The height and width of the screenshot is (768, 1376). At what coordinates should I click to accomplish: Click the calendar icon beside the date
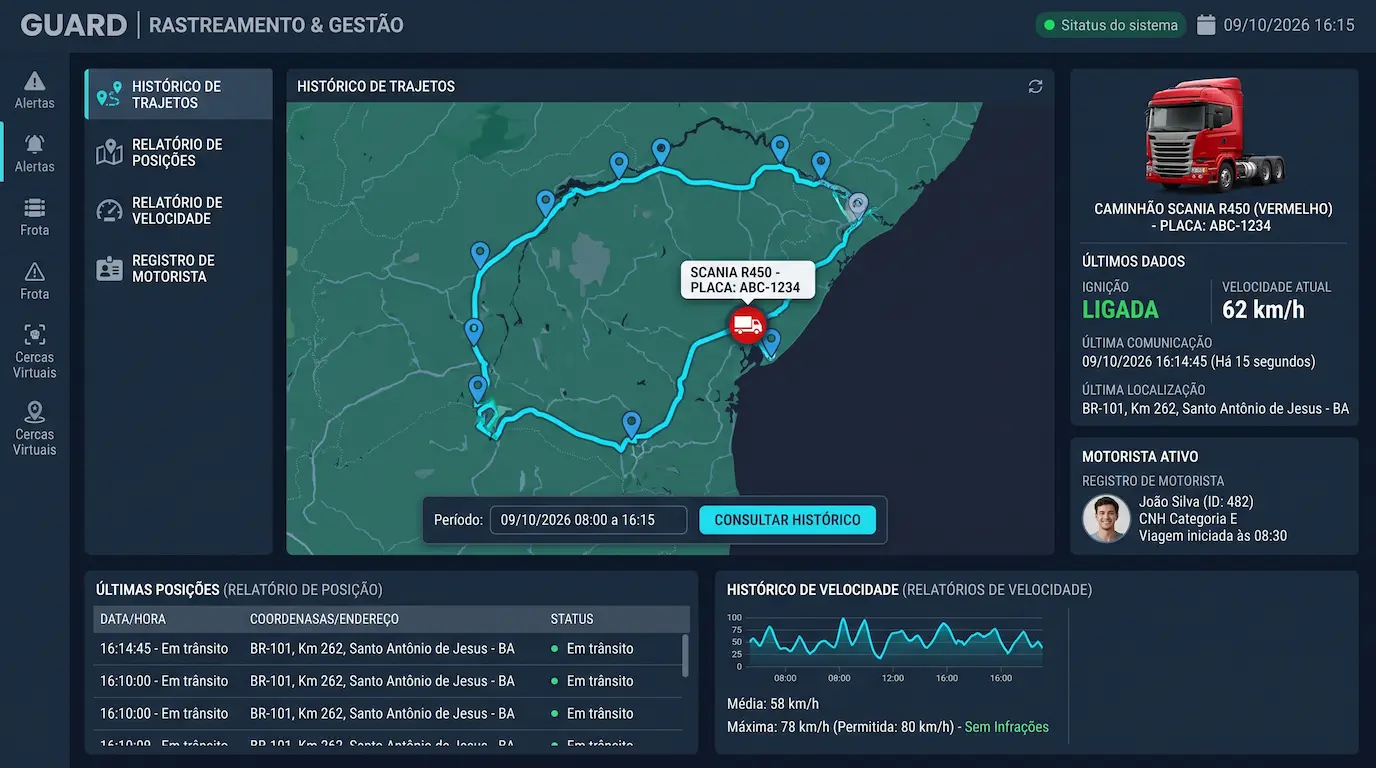click(1206, 25)
